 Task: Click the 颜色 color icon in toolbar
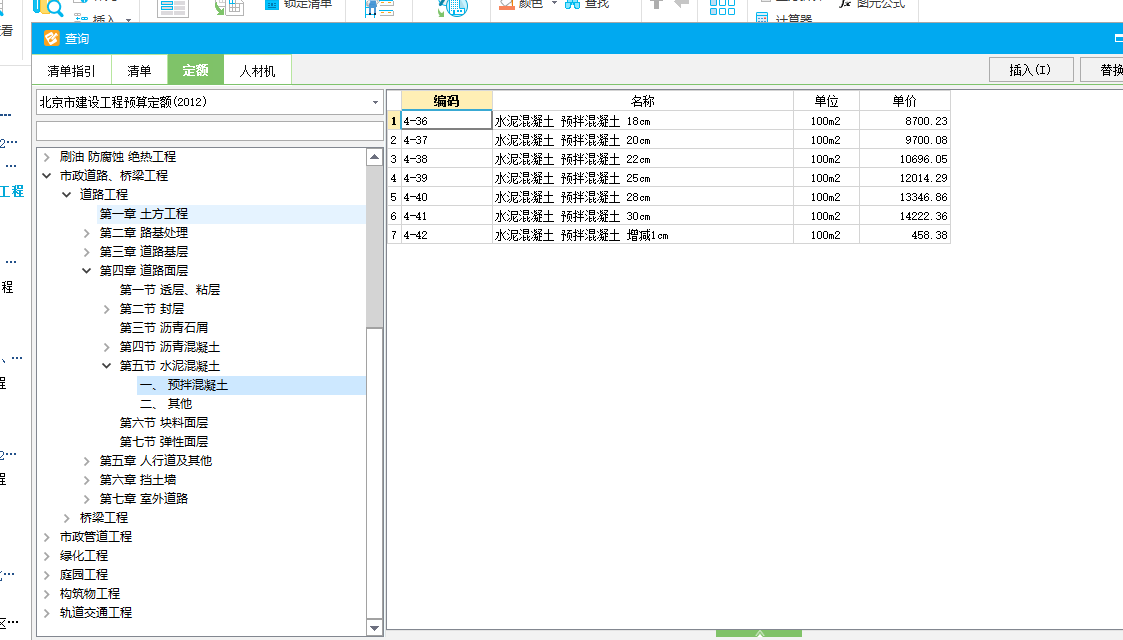[x=506, y=4]
